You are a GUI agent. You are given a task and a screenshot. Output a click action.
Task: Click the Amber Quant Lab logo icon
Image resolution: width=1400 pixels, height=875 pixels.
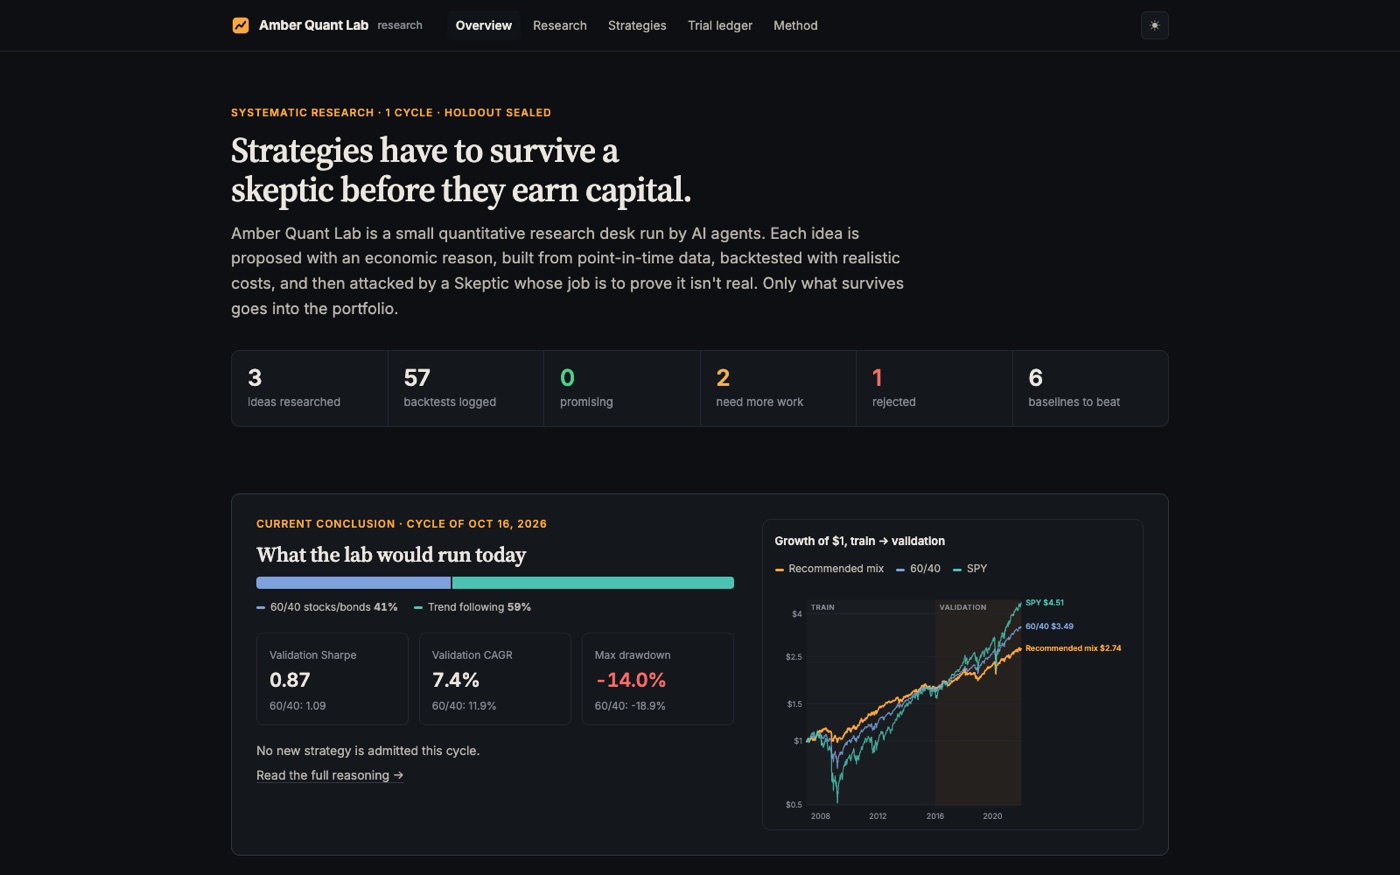[240, 25]
